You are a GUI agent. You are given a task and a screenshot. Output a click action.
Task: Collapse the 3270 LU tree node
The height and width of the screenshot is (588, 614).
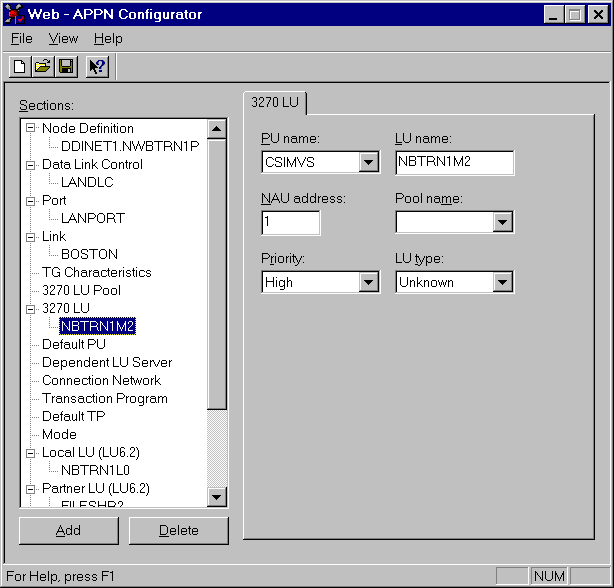(31, 308)
